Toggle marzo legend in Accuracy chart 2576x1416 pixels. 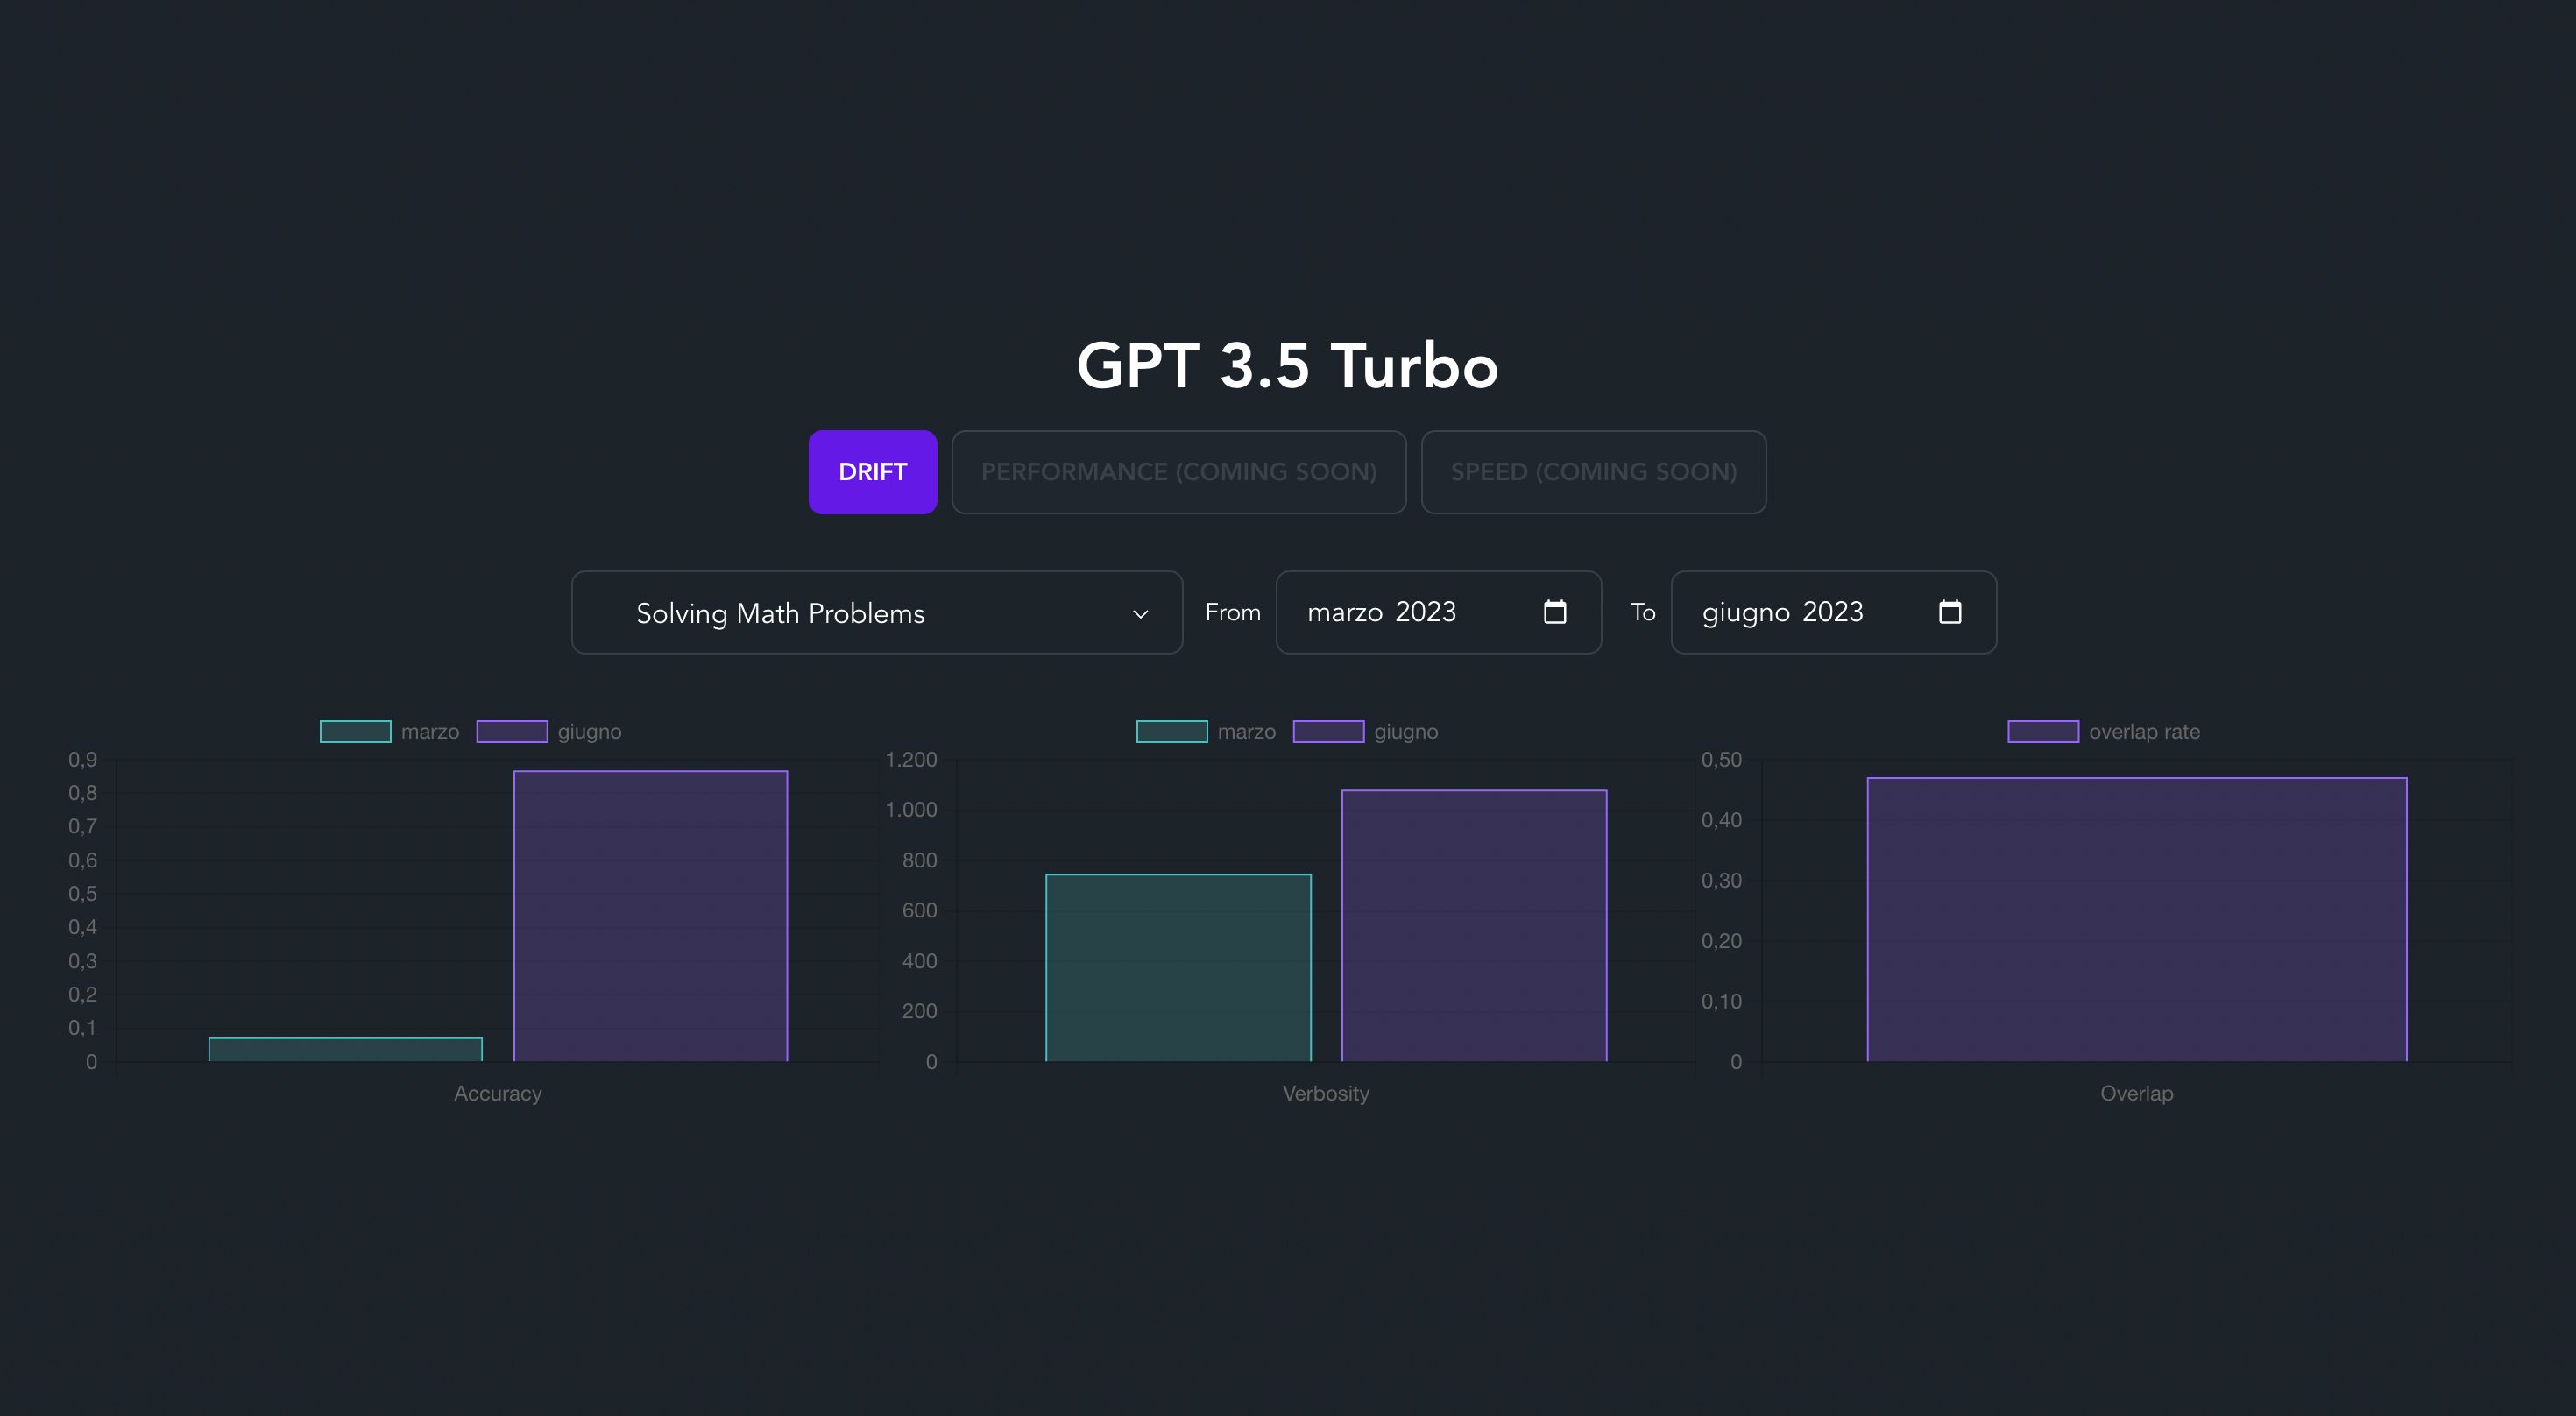[389, 732]
